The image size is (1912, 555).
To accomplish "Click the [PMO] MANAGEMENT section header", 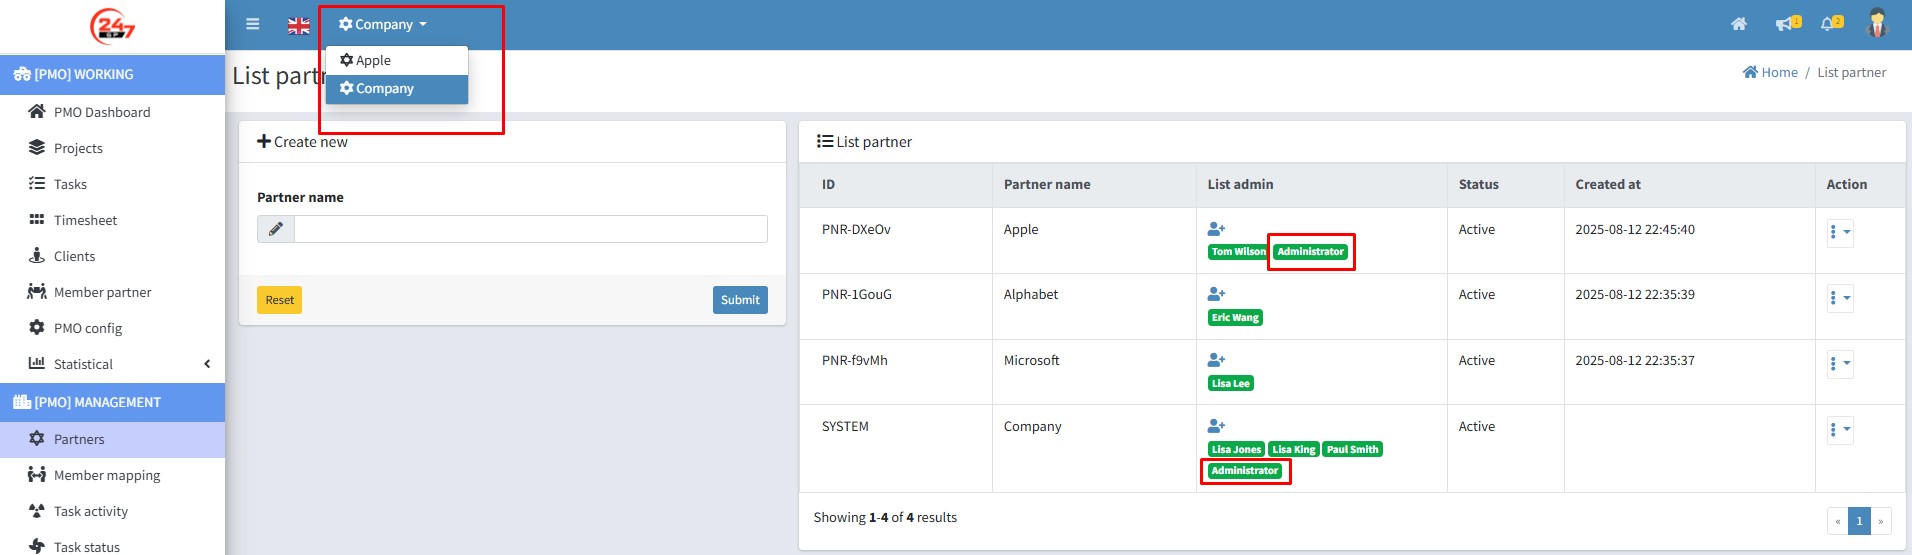I will 112,402.
